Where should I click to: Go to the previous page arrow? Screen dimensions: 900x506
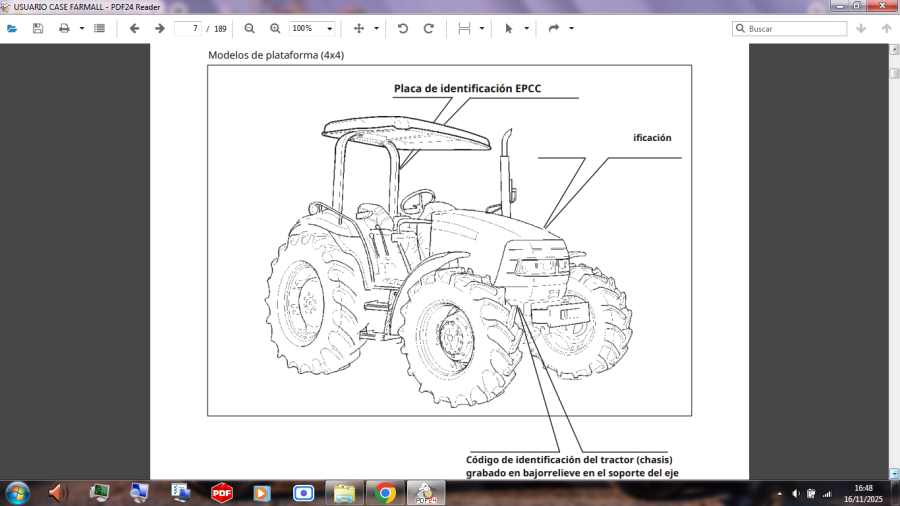pyautogui.click(x=134, y=29)
